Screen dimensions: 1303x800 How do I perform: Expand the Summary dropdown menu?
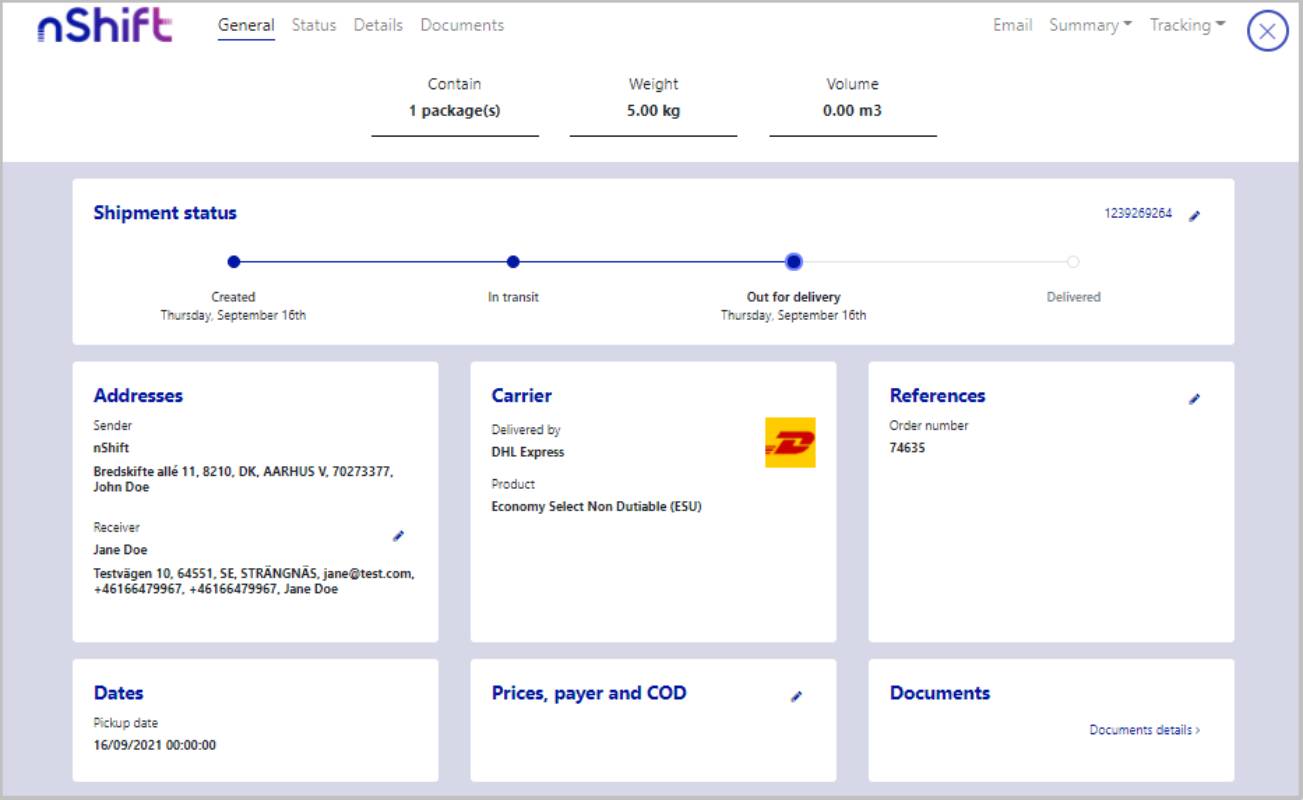tap(1090, 25)
